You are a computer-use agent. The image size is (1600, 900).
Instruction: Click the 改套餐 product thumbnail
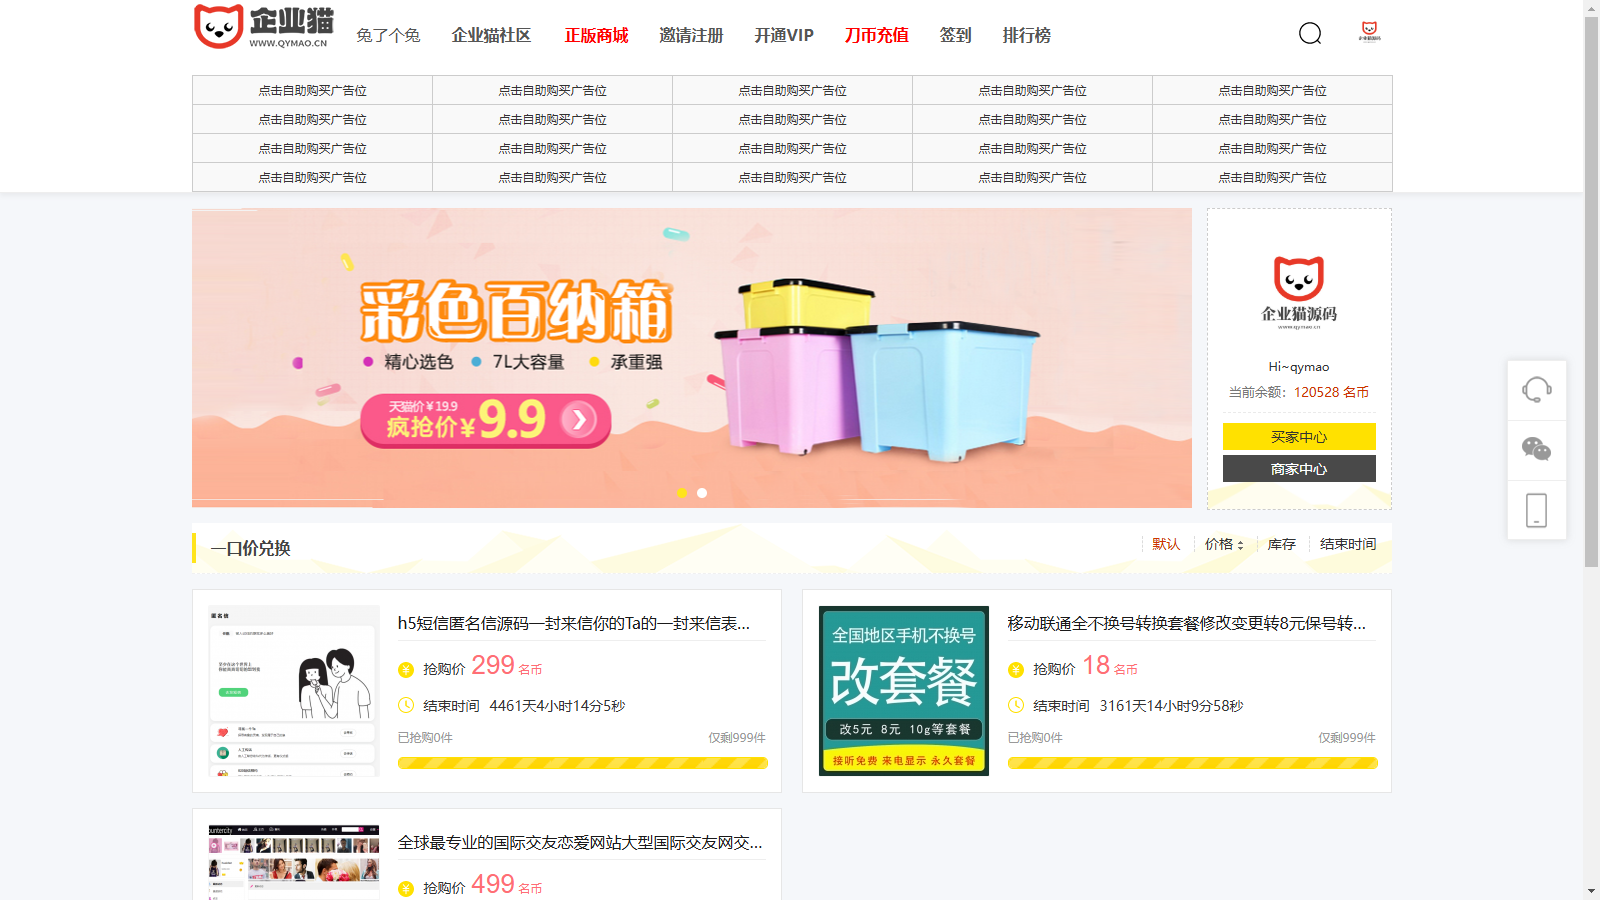pyautogui.click(x=901, y=688)
